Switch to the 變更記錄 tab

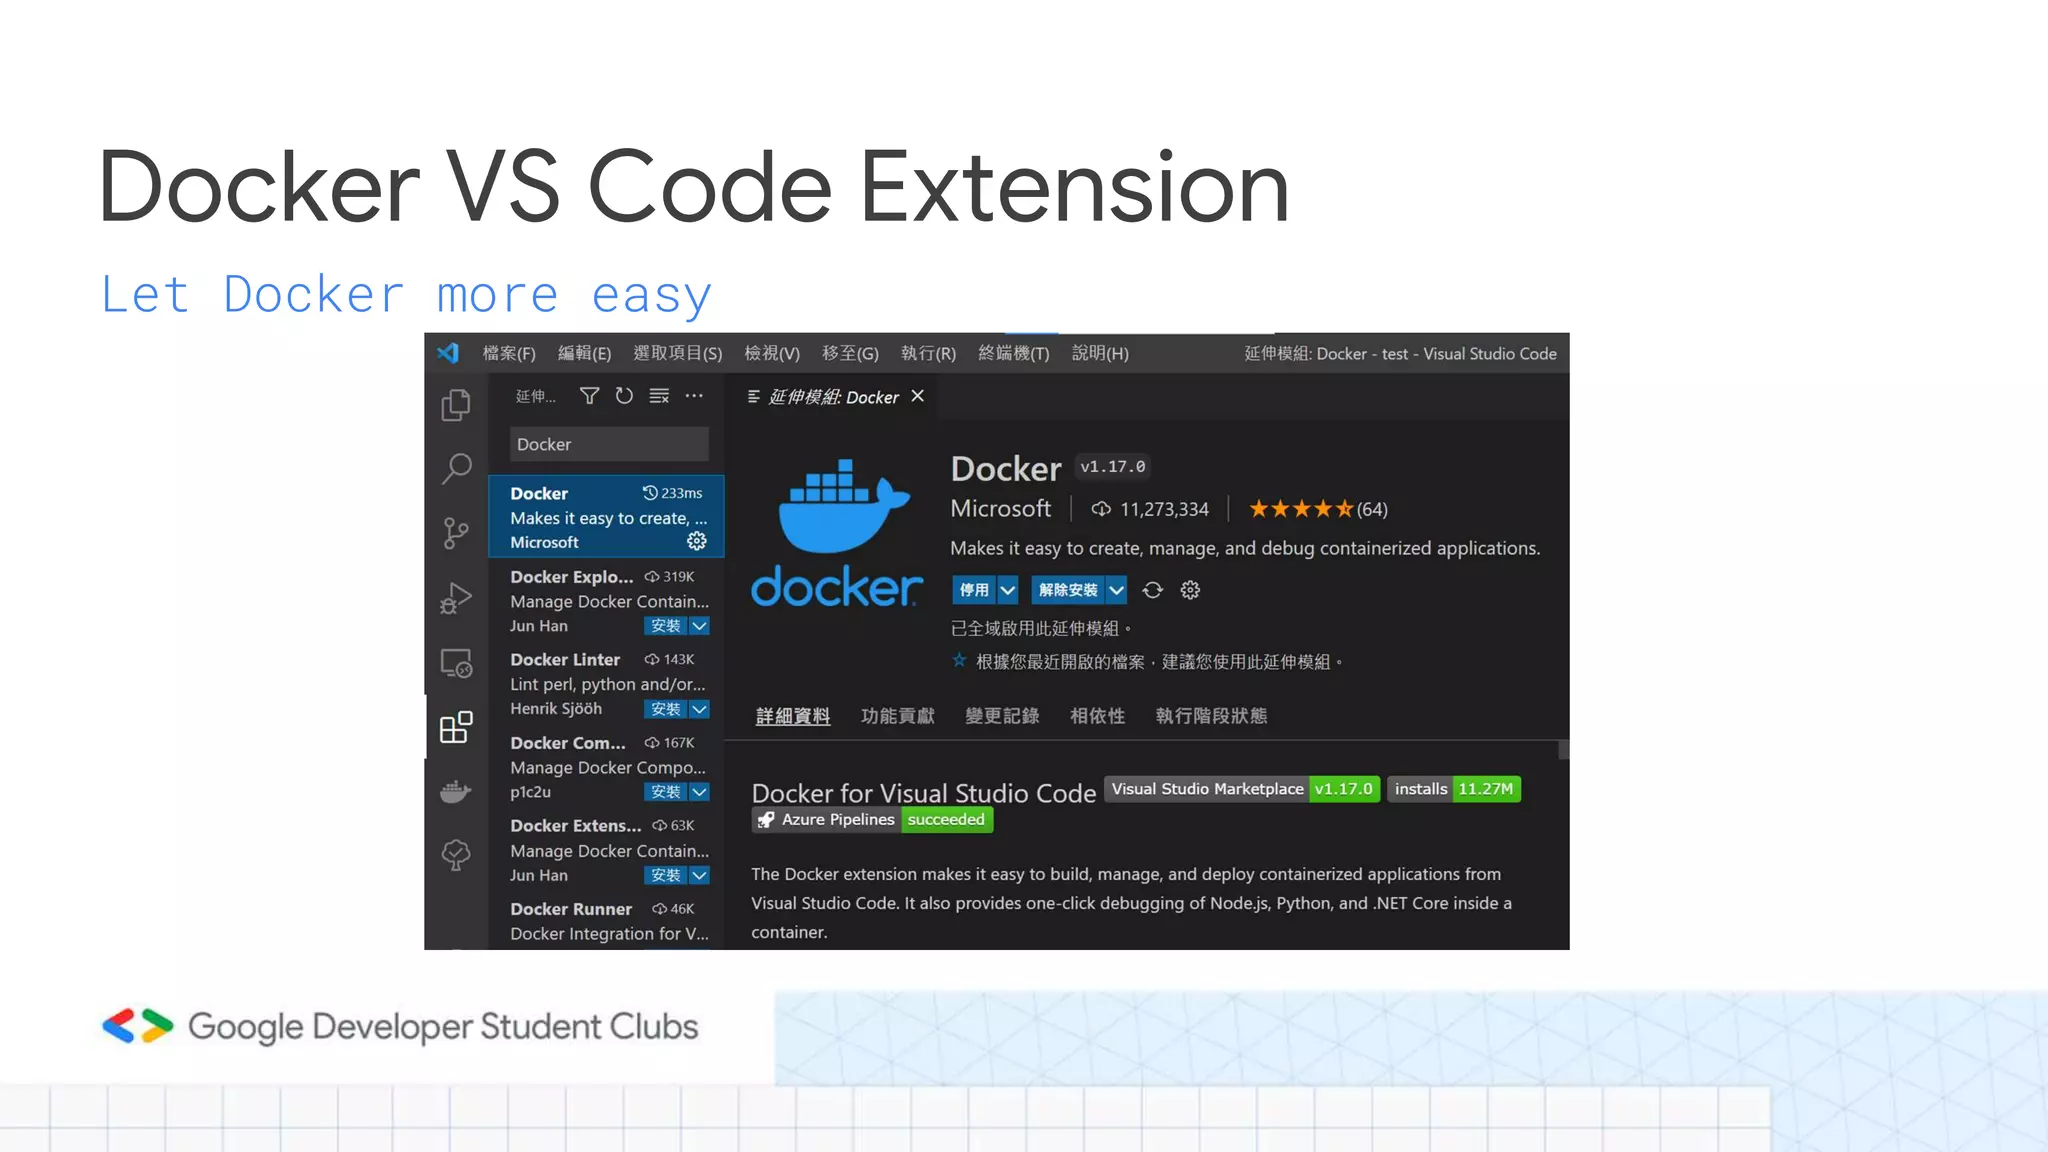coord(1002,716)
